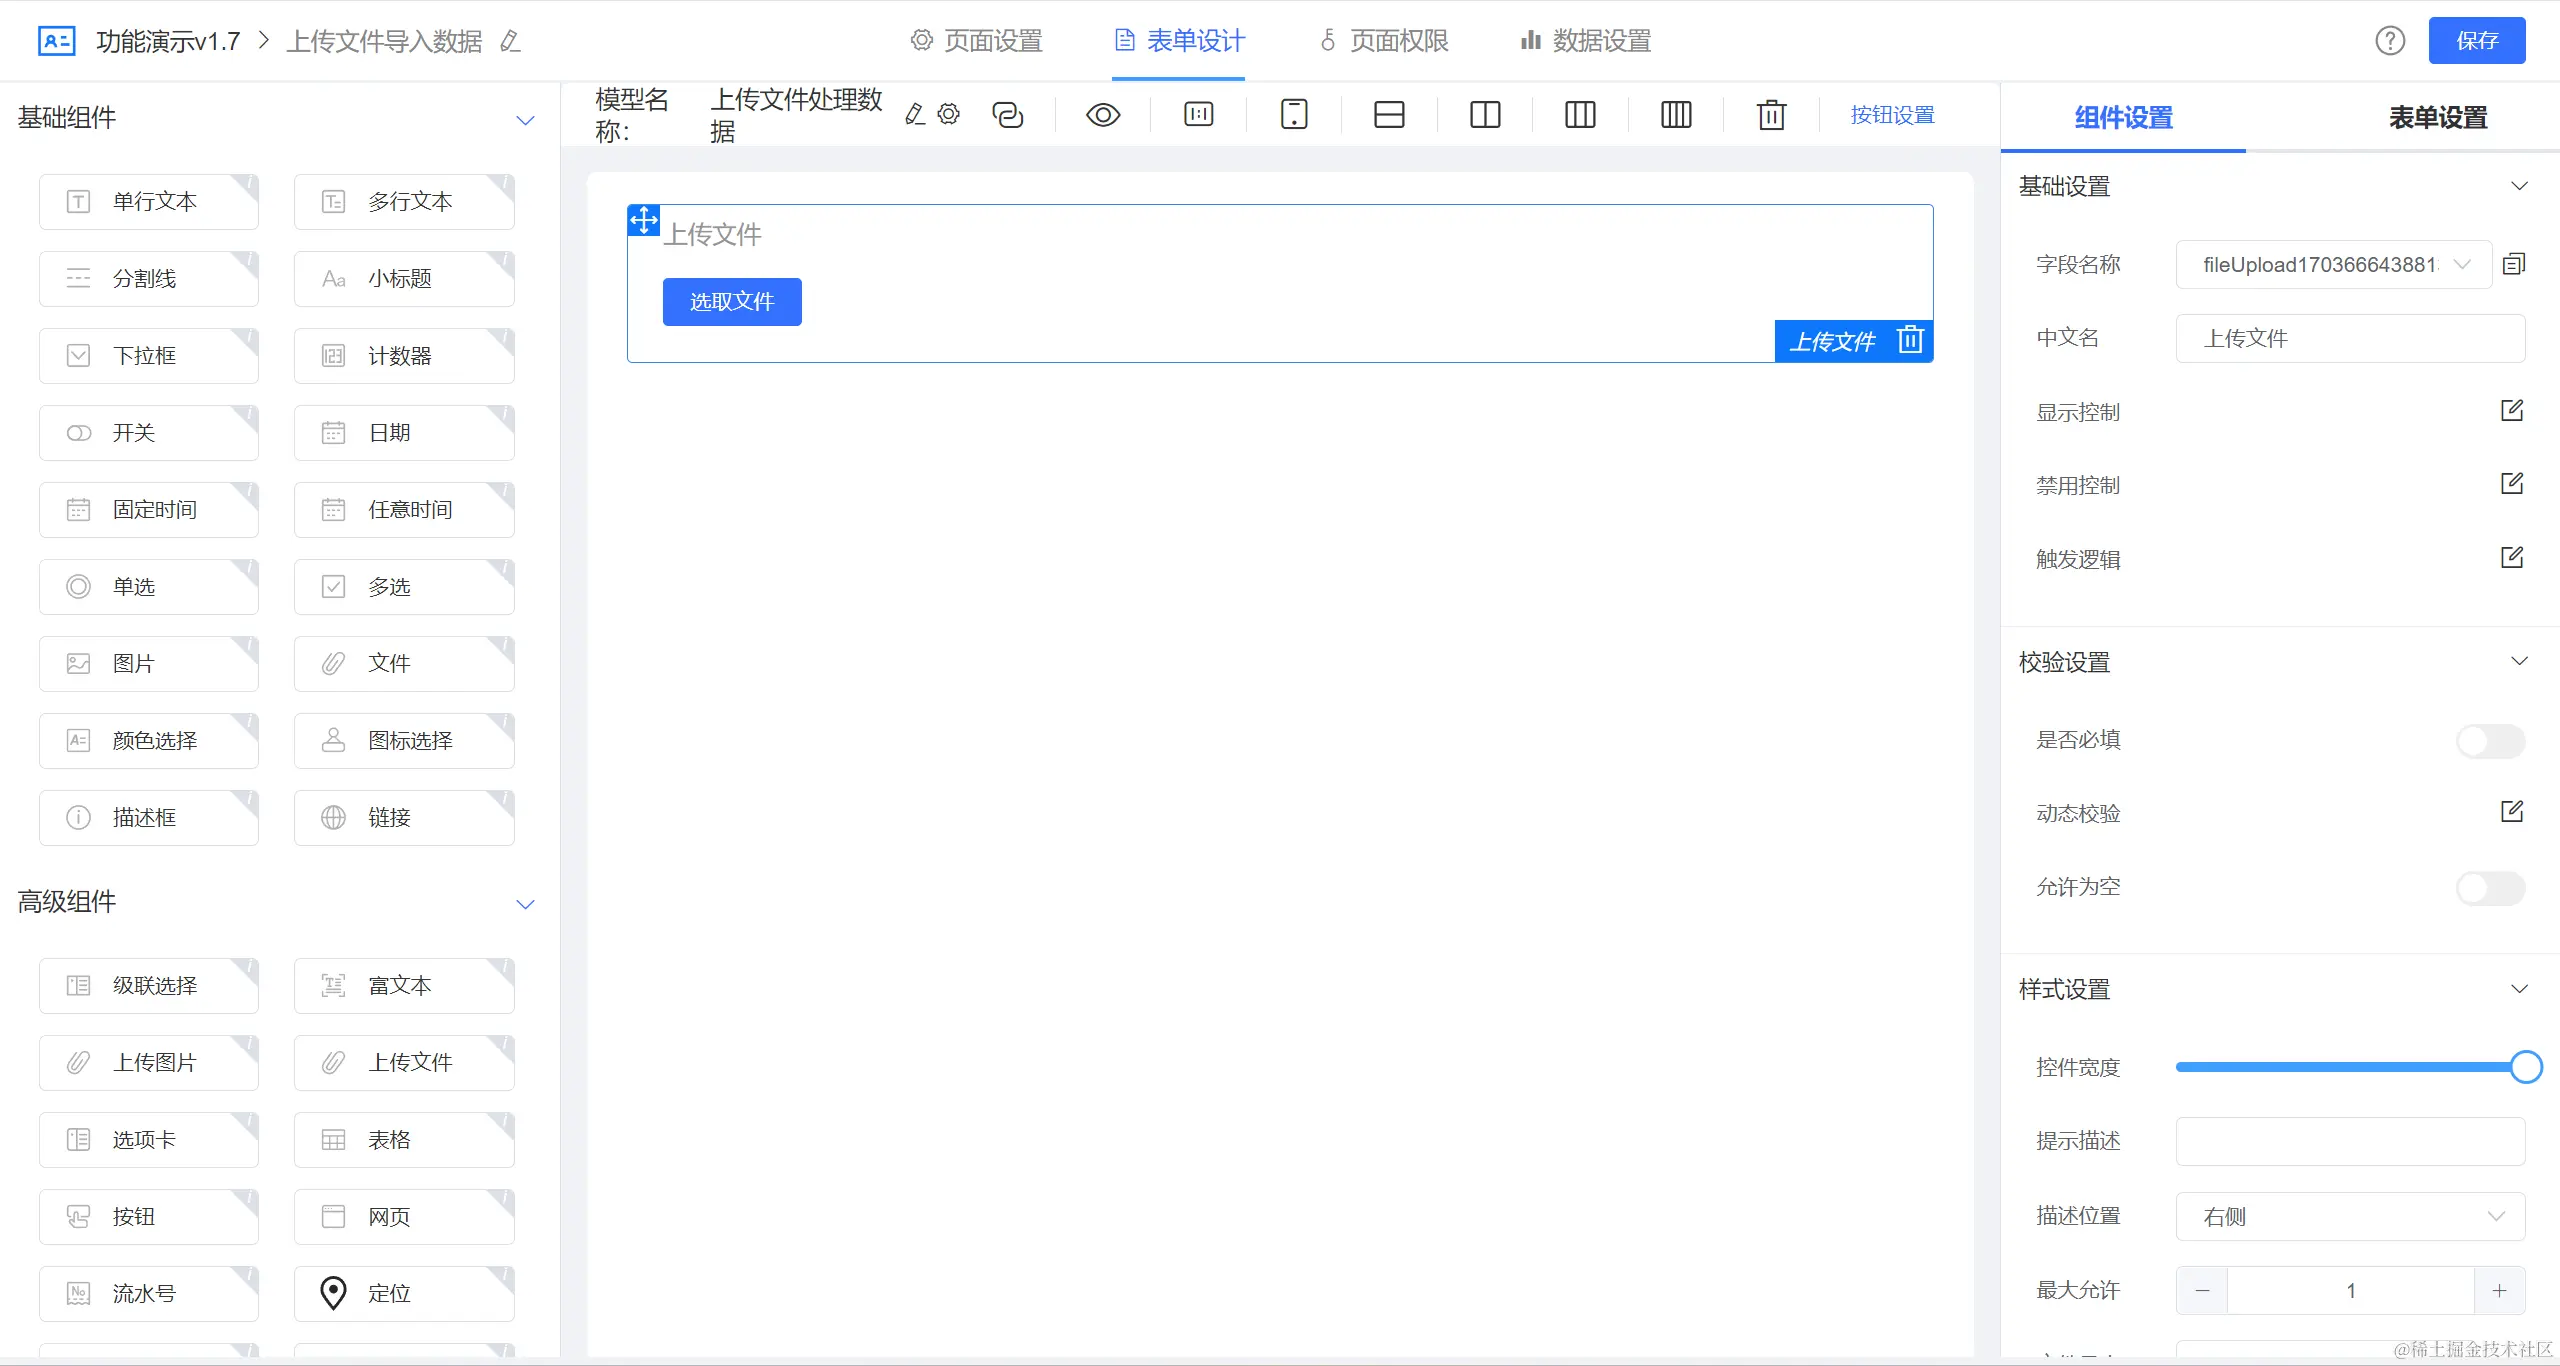The width and height of the screenshot is (2560, 1366).
Task: Click the 控件宽度 slider handle
Action: [2526, 1067]
